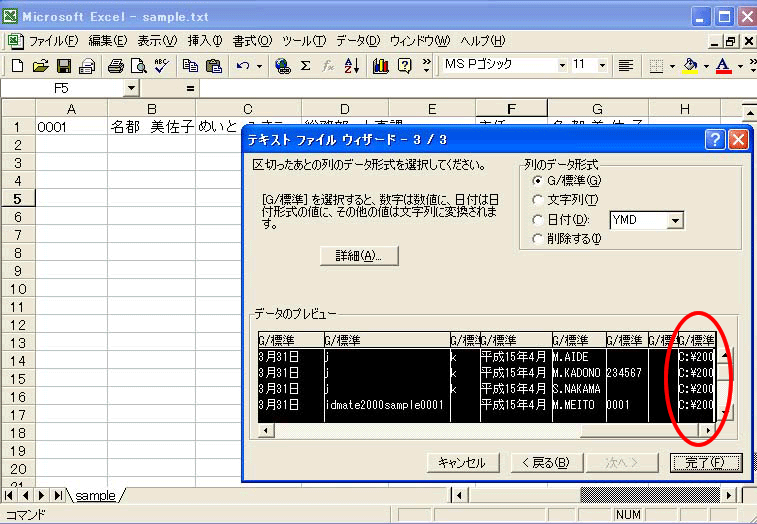
Task: Select row 5 header
Action: pyautogui.click(x=18, y=199)
